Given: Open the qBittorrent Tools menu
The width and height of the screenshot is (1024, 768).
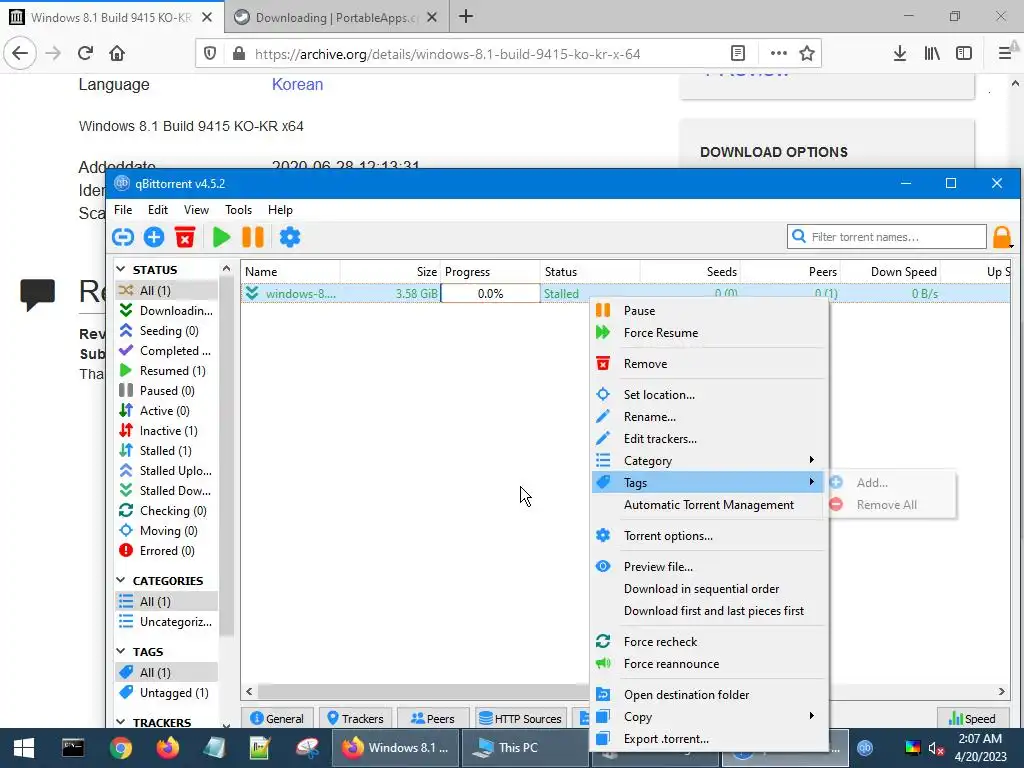Looking at the screenshot, I should point(238,210).
